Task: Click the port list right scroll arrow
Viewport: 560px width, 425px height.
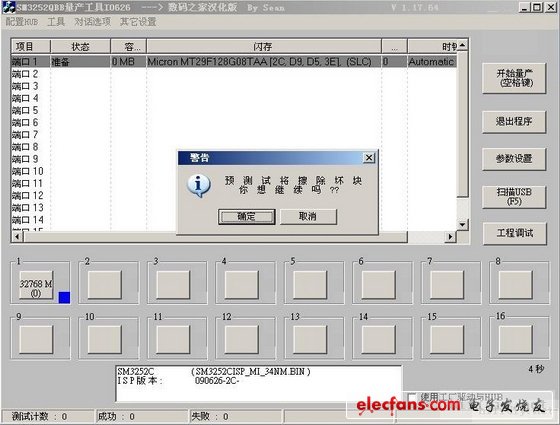Action: pos(450,236)
